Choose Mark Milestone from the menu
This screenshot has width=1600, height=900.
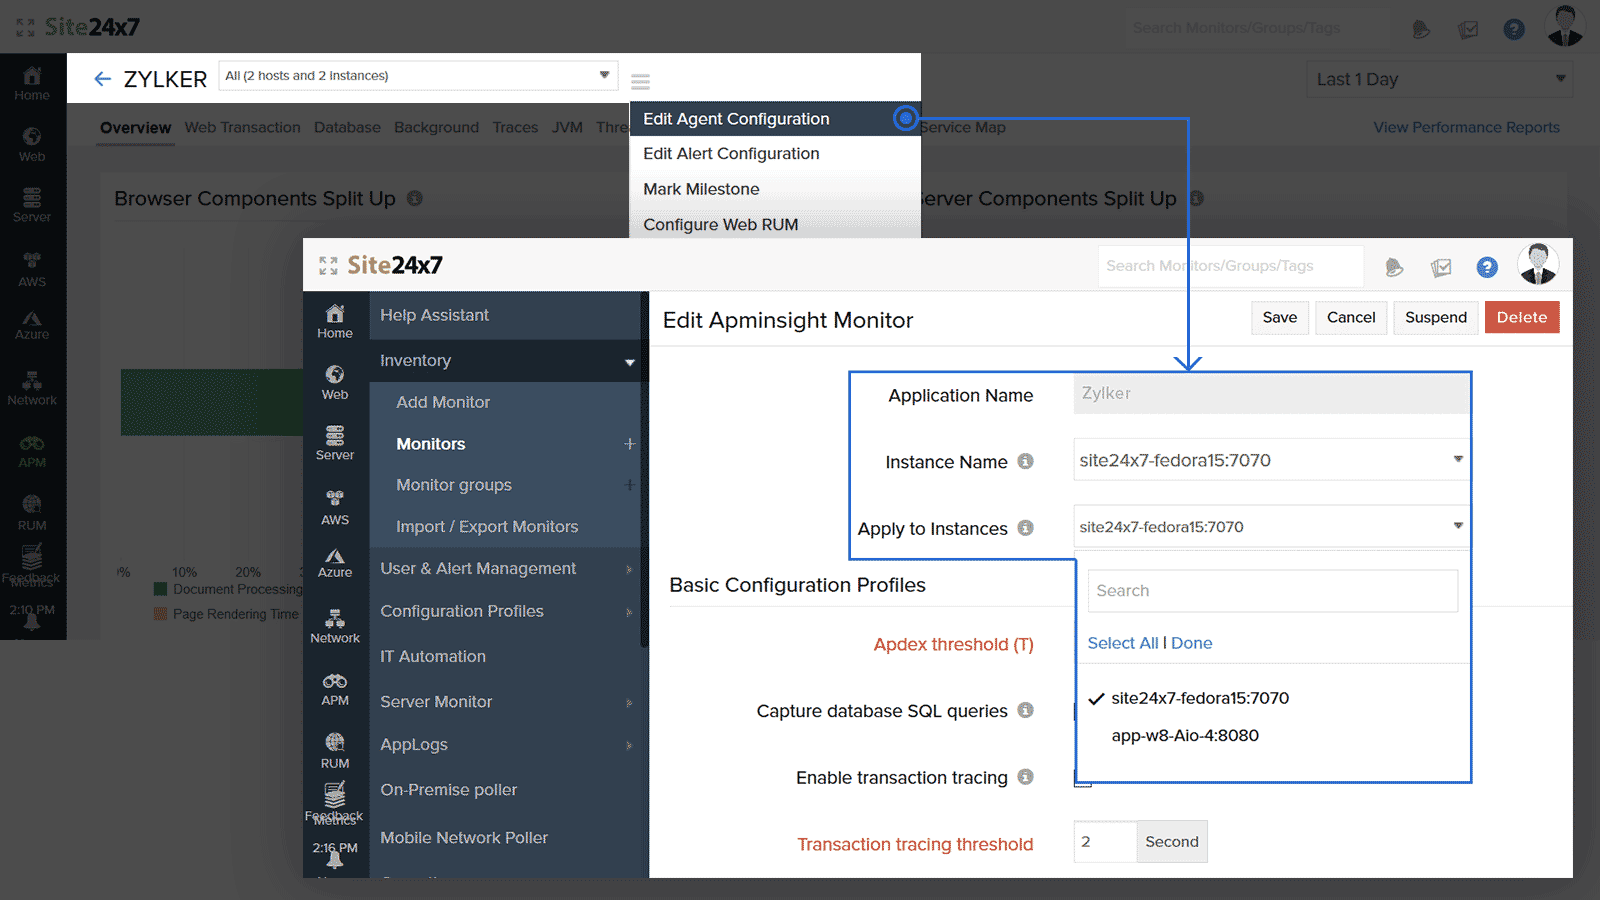tap(775, 189)
